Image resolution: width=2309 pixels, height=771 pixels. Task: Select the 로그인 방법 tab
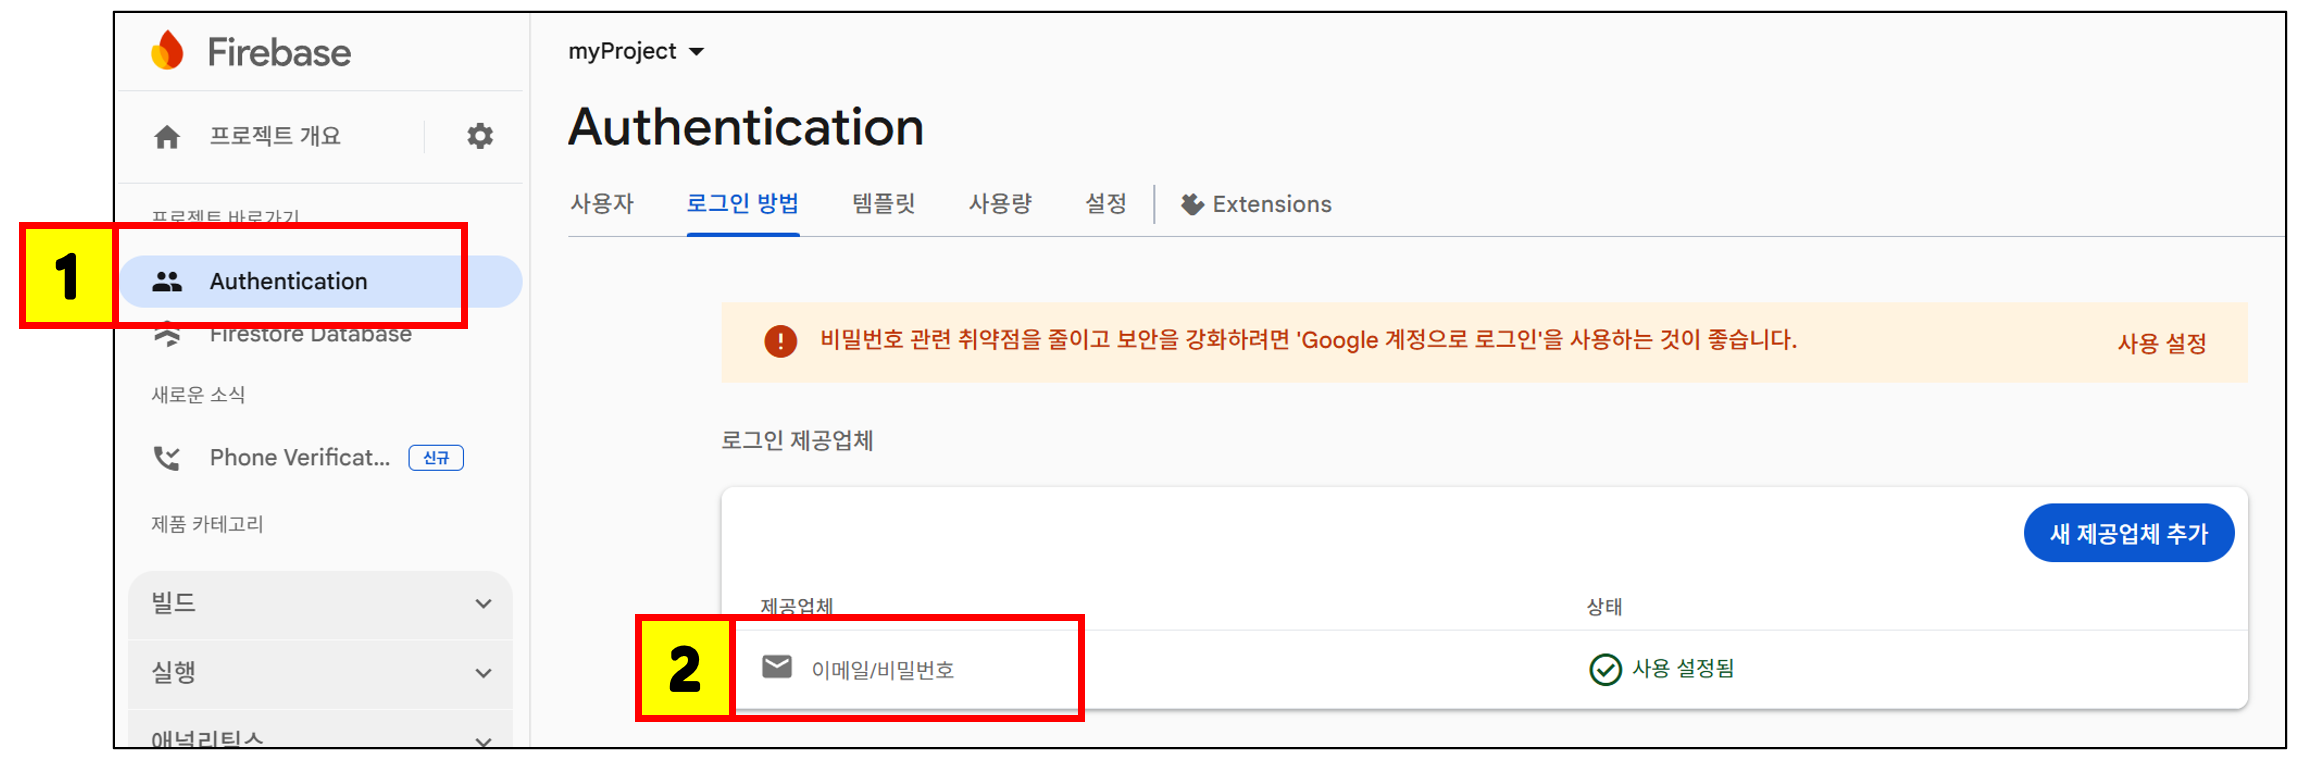tap(743, 204)
